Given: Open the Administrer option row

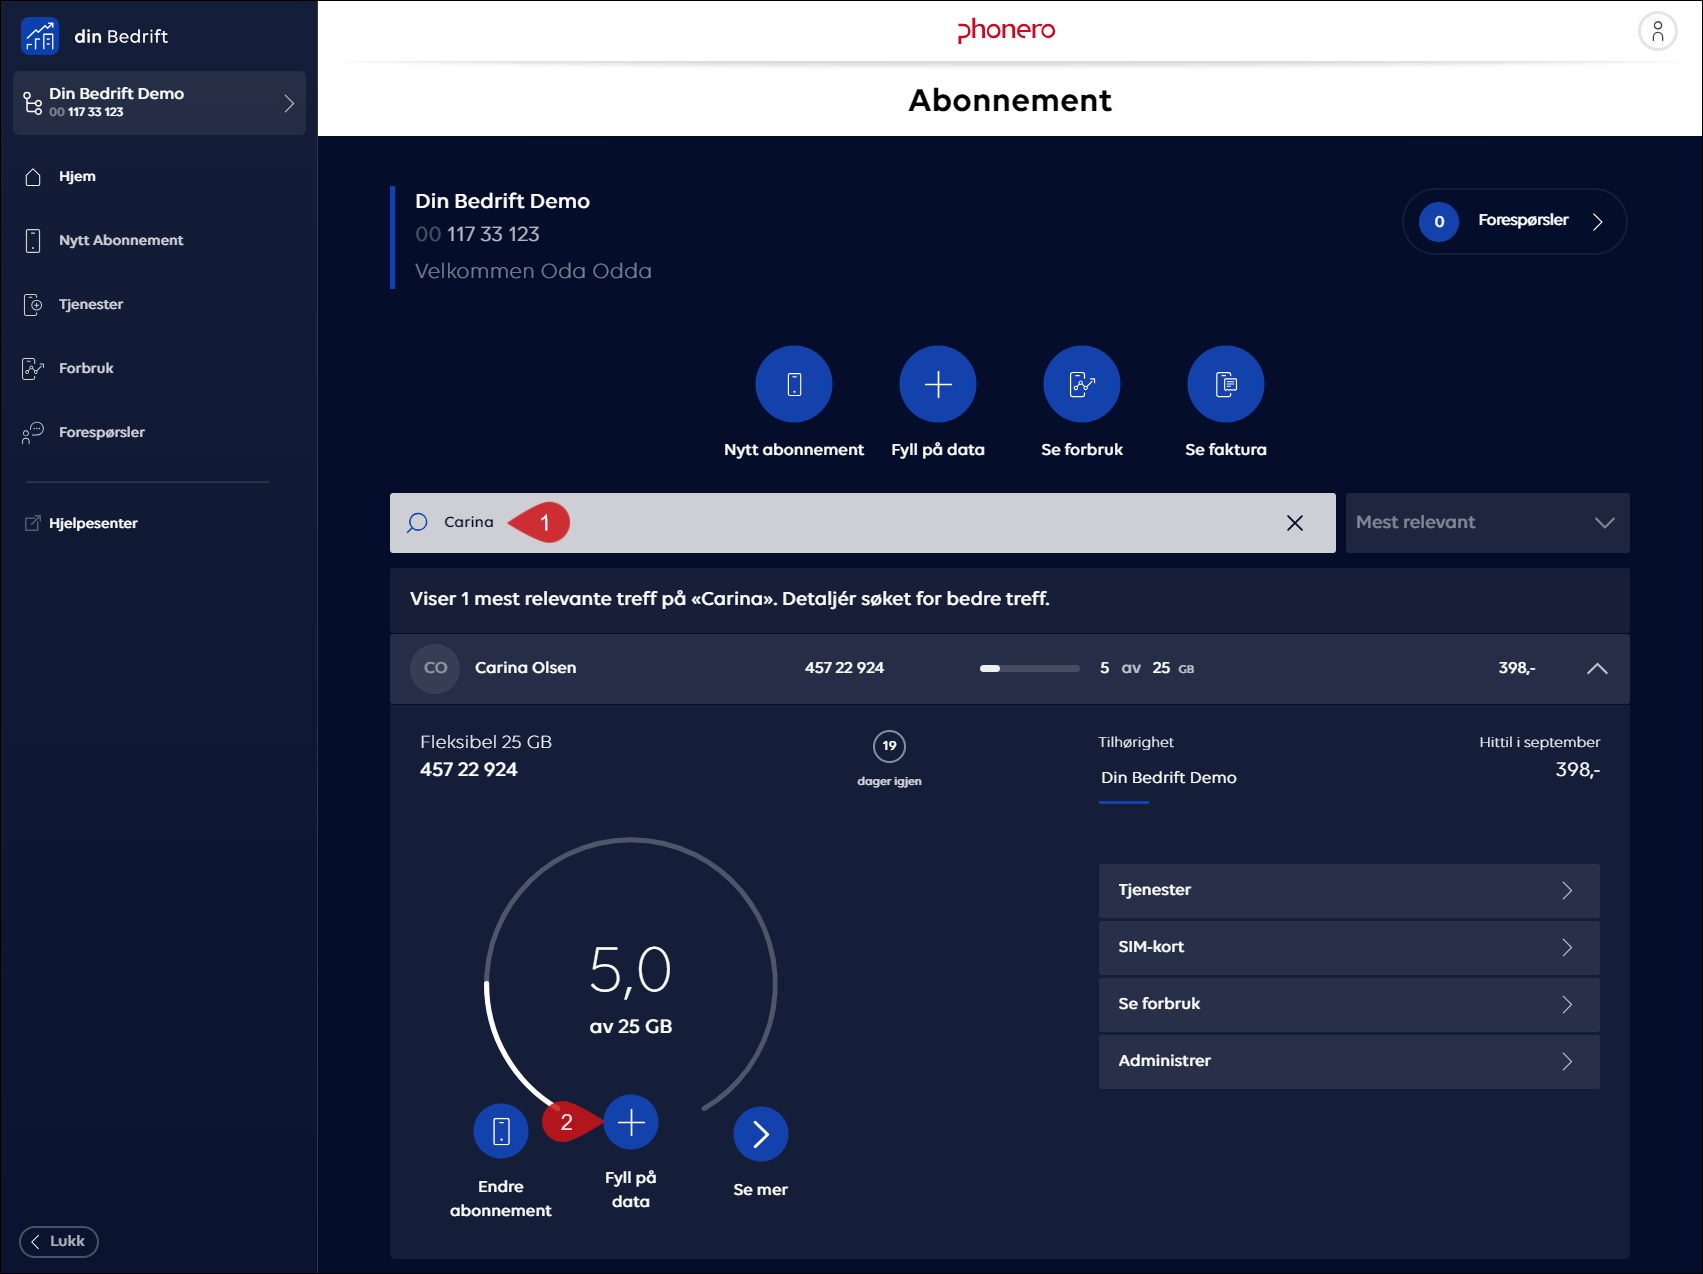Looking at the screenshot, I should (x=1349, y=1062).
